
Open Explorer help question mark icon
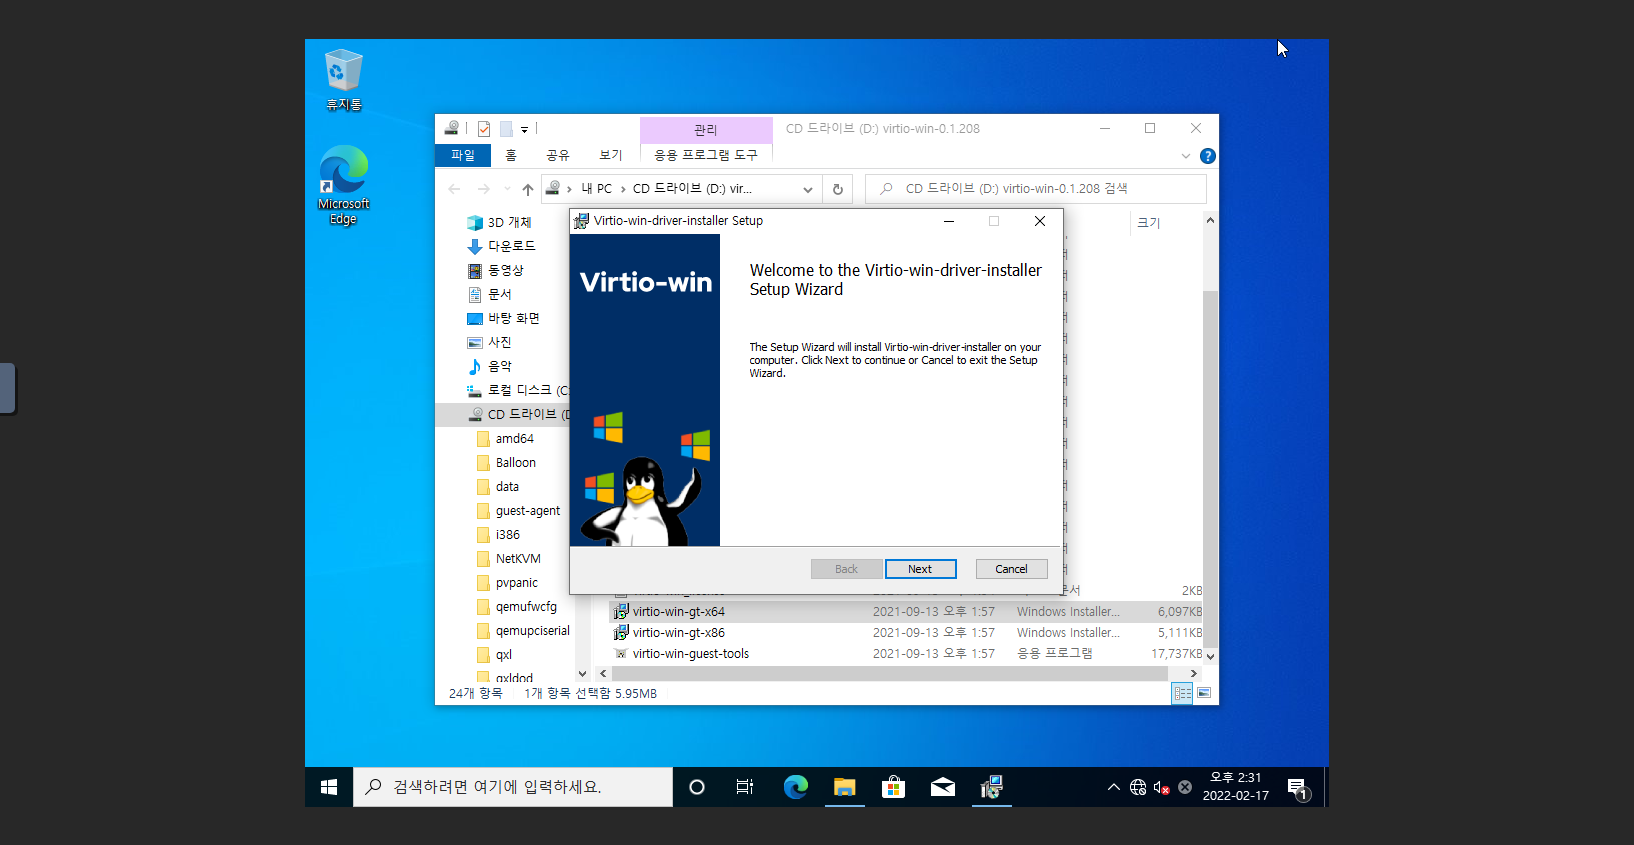pos(1207,156)
